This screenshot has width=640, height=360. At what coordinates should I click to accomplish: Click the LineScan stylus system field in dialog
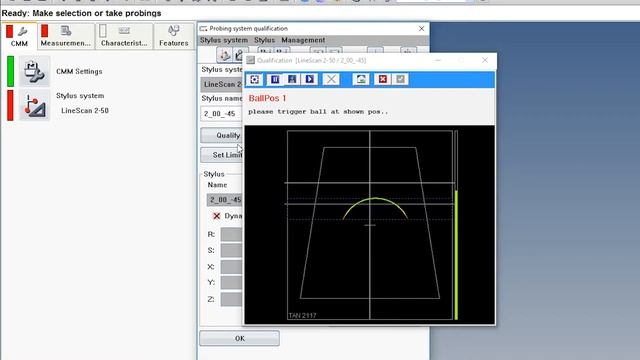(x=222, y=84)
